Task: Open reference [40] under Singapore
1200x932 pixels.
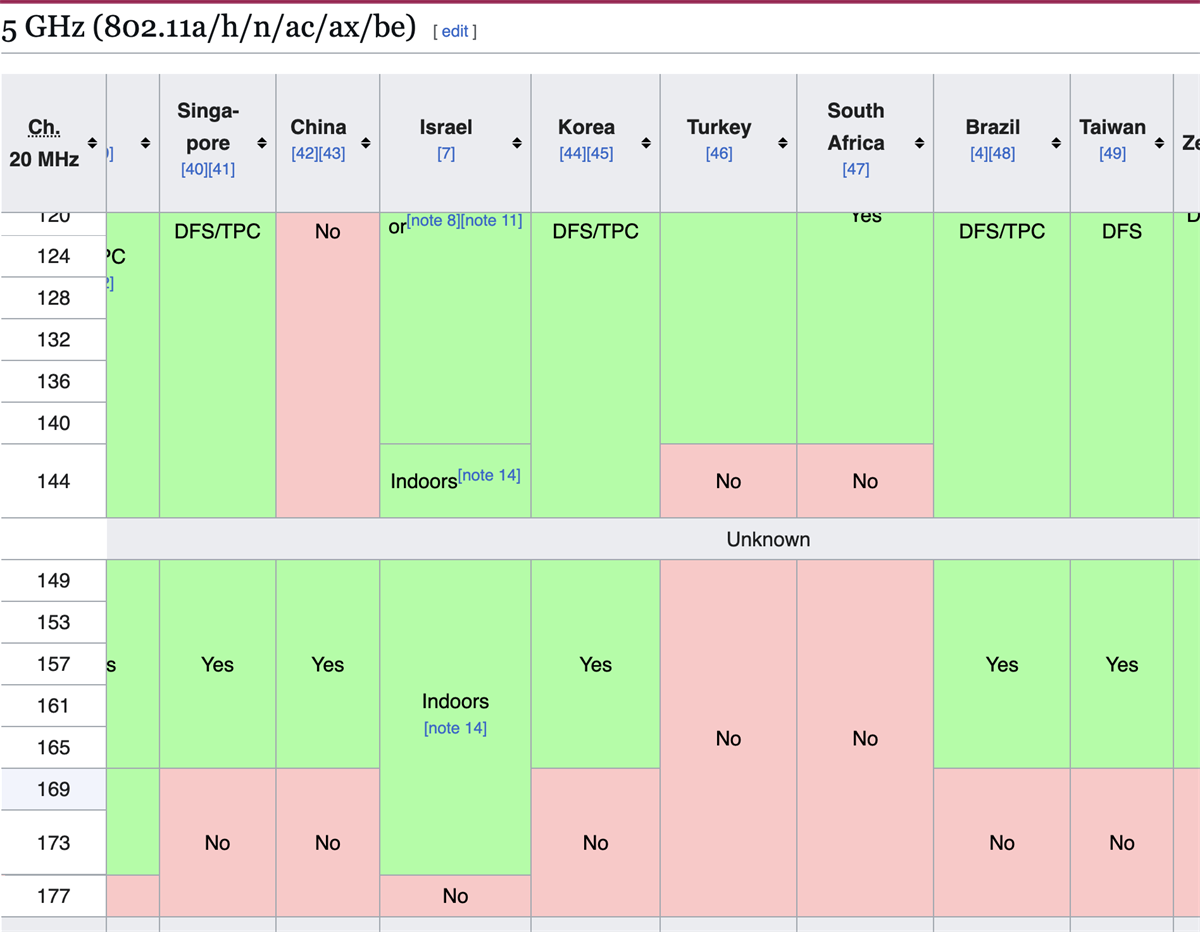Action: (194, 169)
